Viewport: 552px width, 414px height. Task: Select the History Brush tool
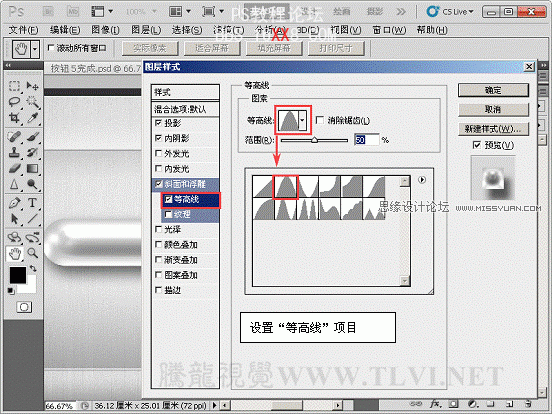32,152
